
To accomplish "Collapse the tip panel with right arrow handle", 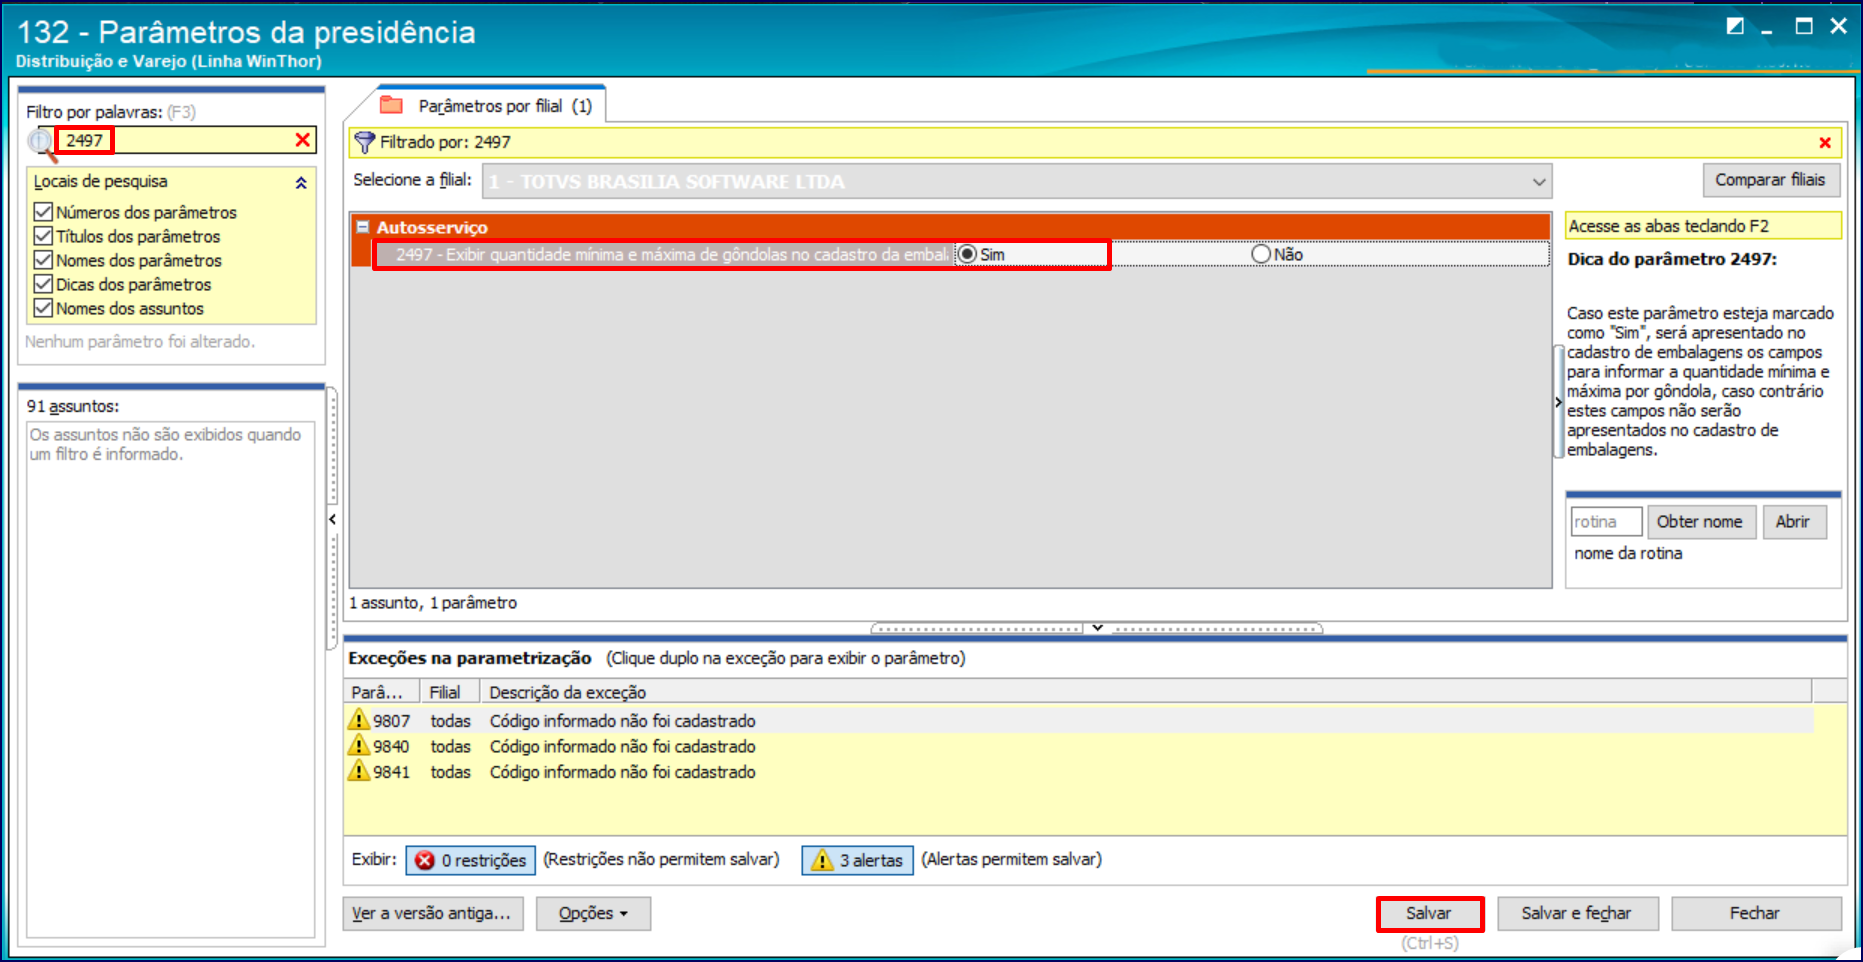I will pyautogui.click(x=1558, y=402).
